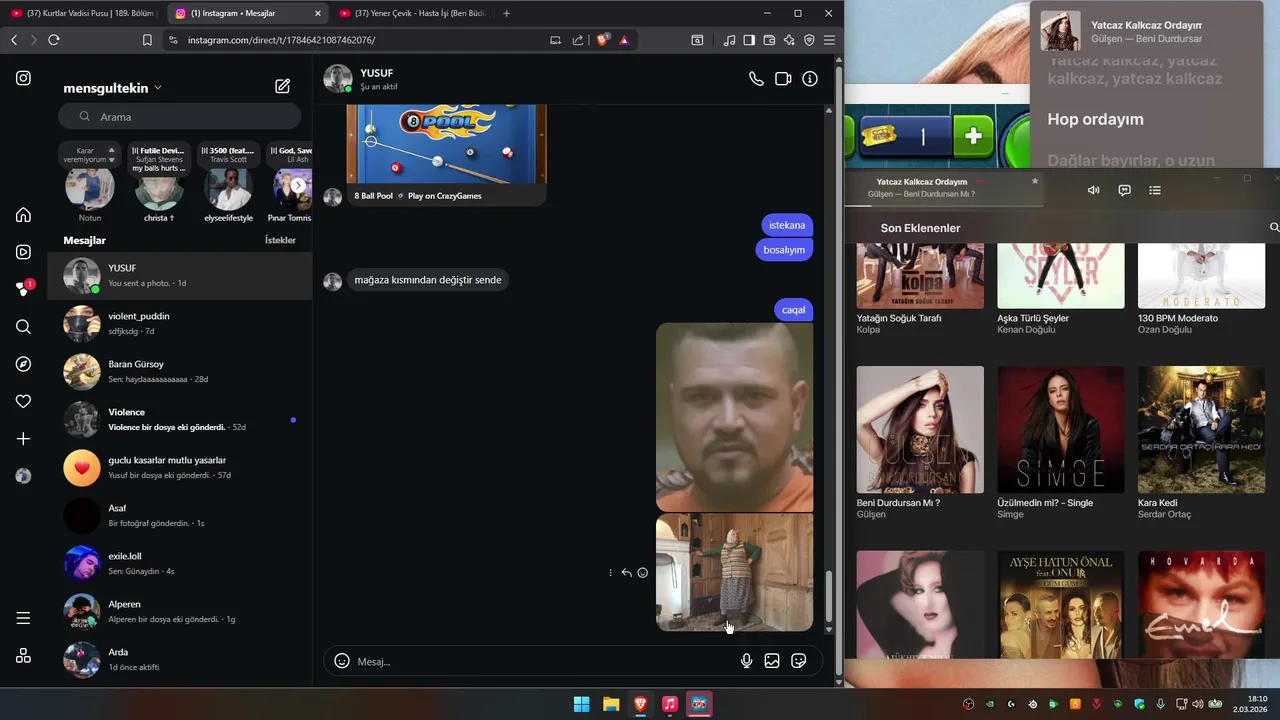Reply to the last sent photo
This screenshot has width=1280, height=720.
(626, 573)
